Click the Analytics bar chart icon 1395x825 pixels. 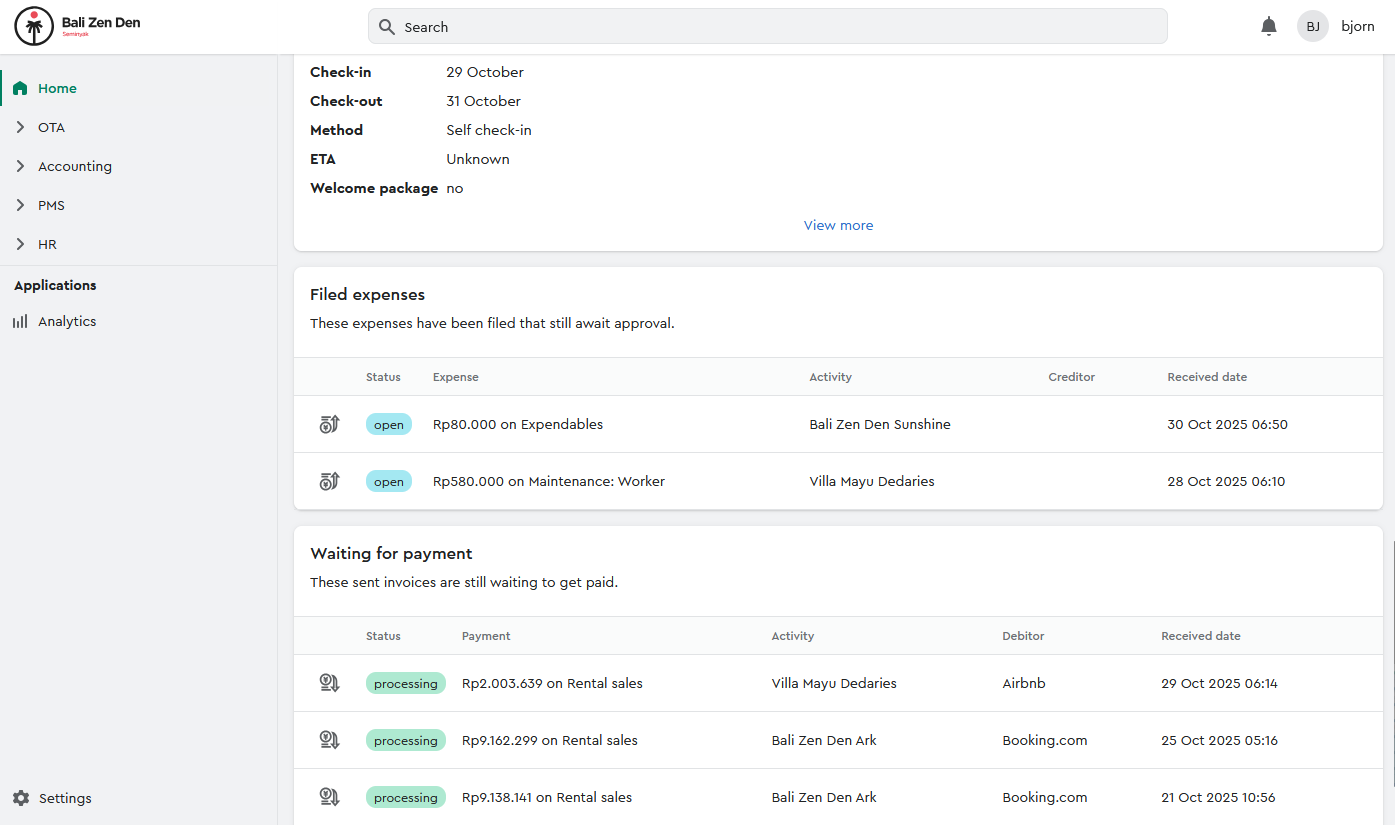[20, 321]
